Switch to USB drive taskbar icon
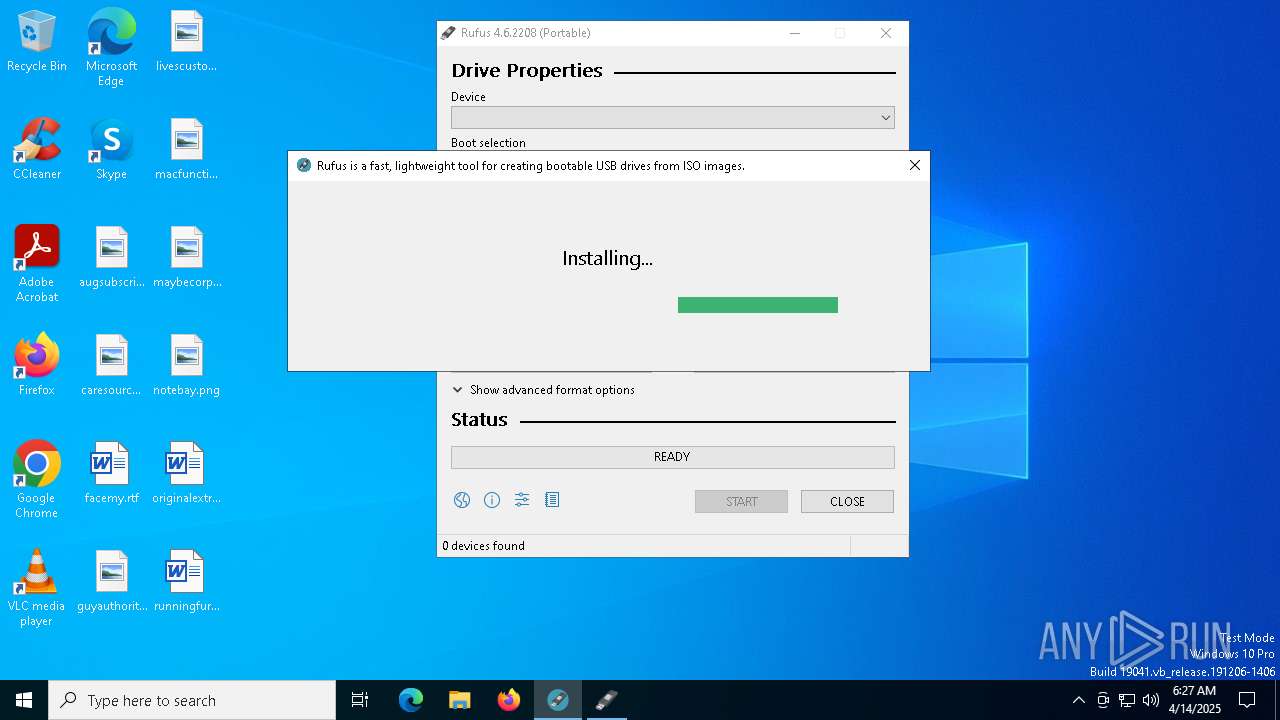The image size is (1280, 720). 607,700
